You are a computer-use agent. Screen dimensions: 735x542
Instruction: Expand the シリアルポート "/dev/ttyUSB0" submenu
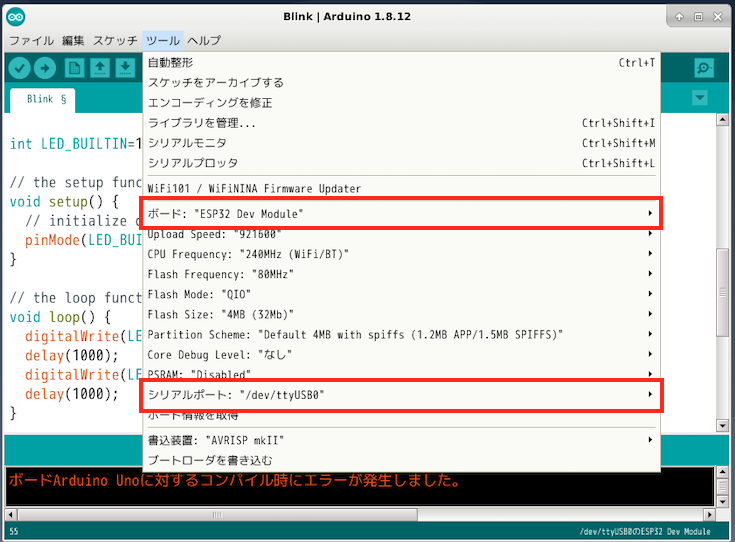coord(401,395)
